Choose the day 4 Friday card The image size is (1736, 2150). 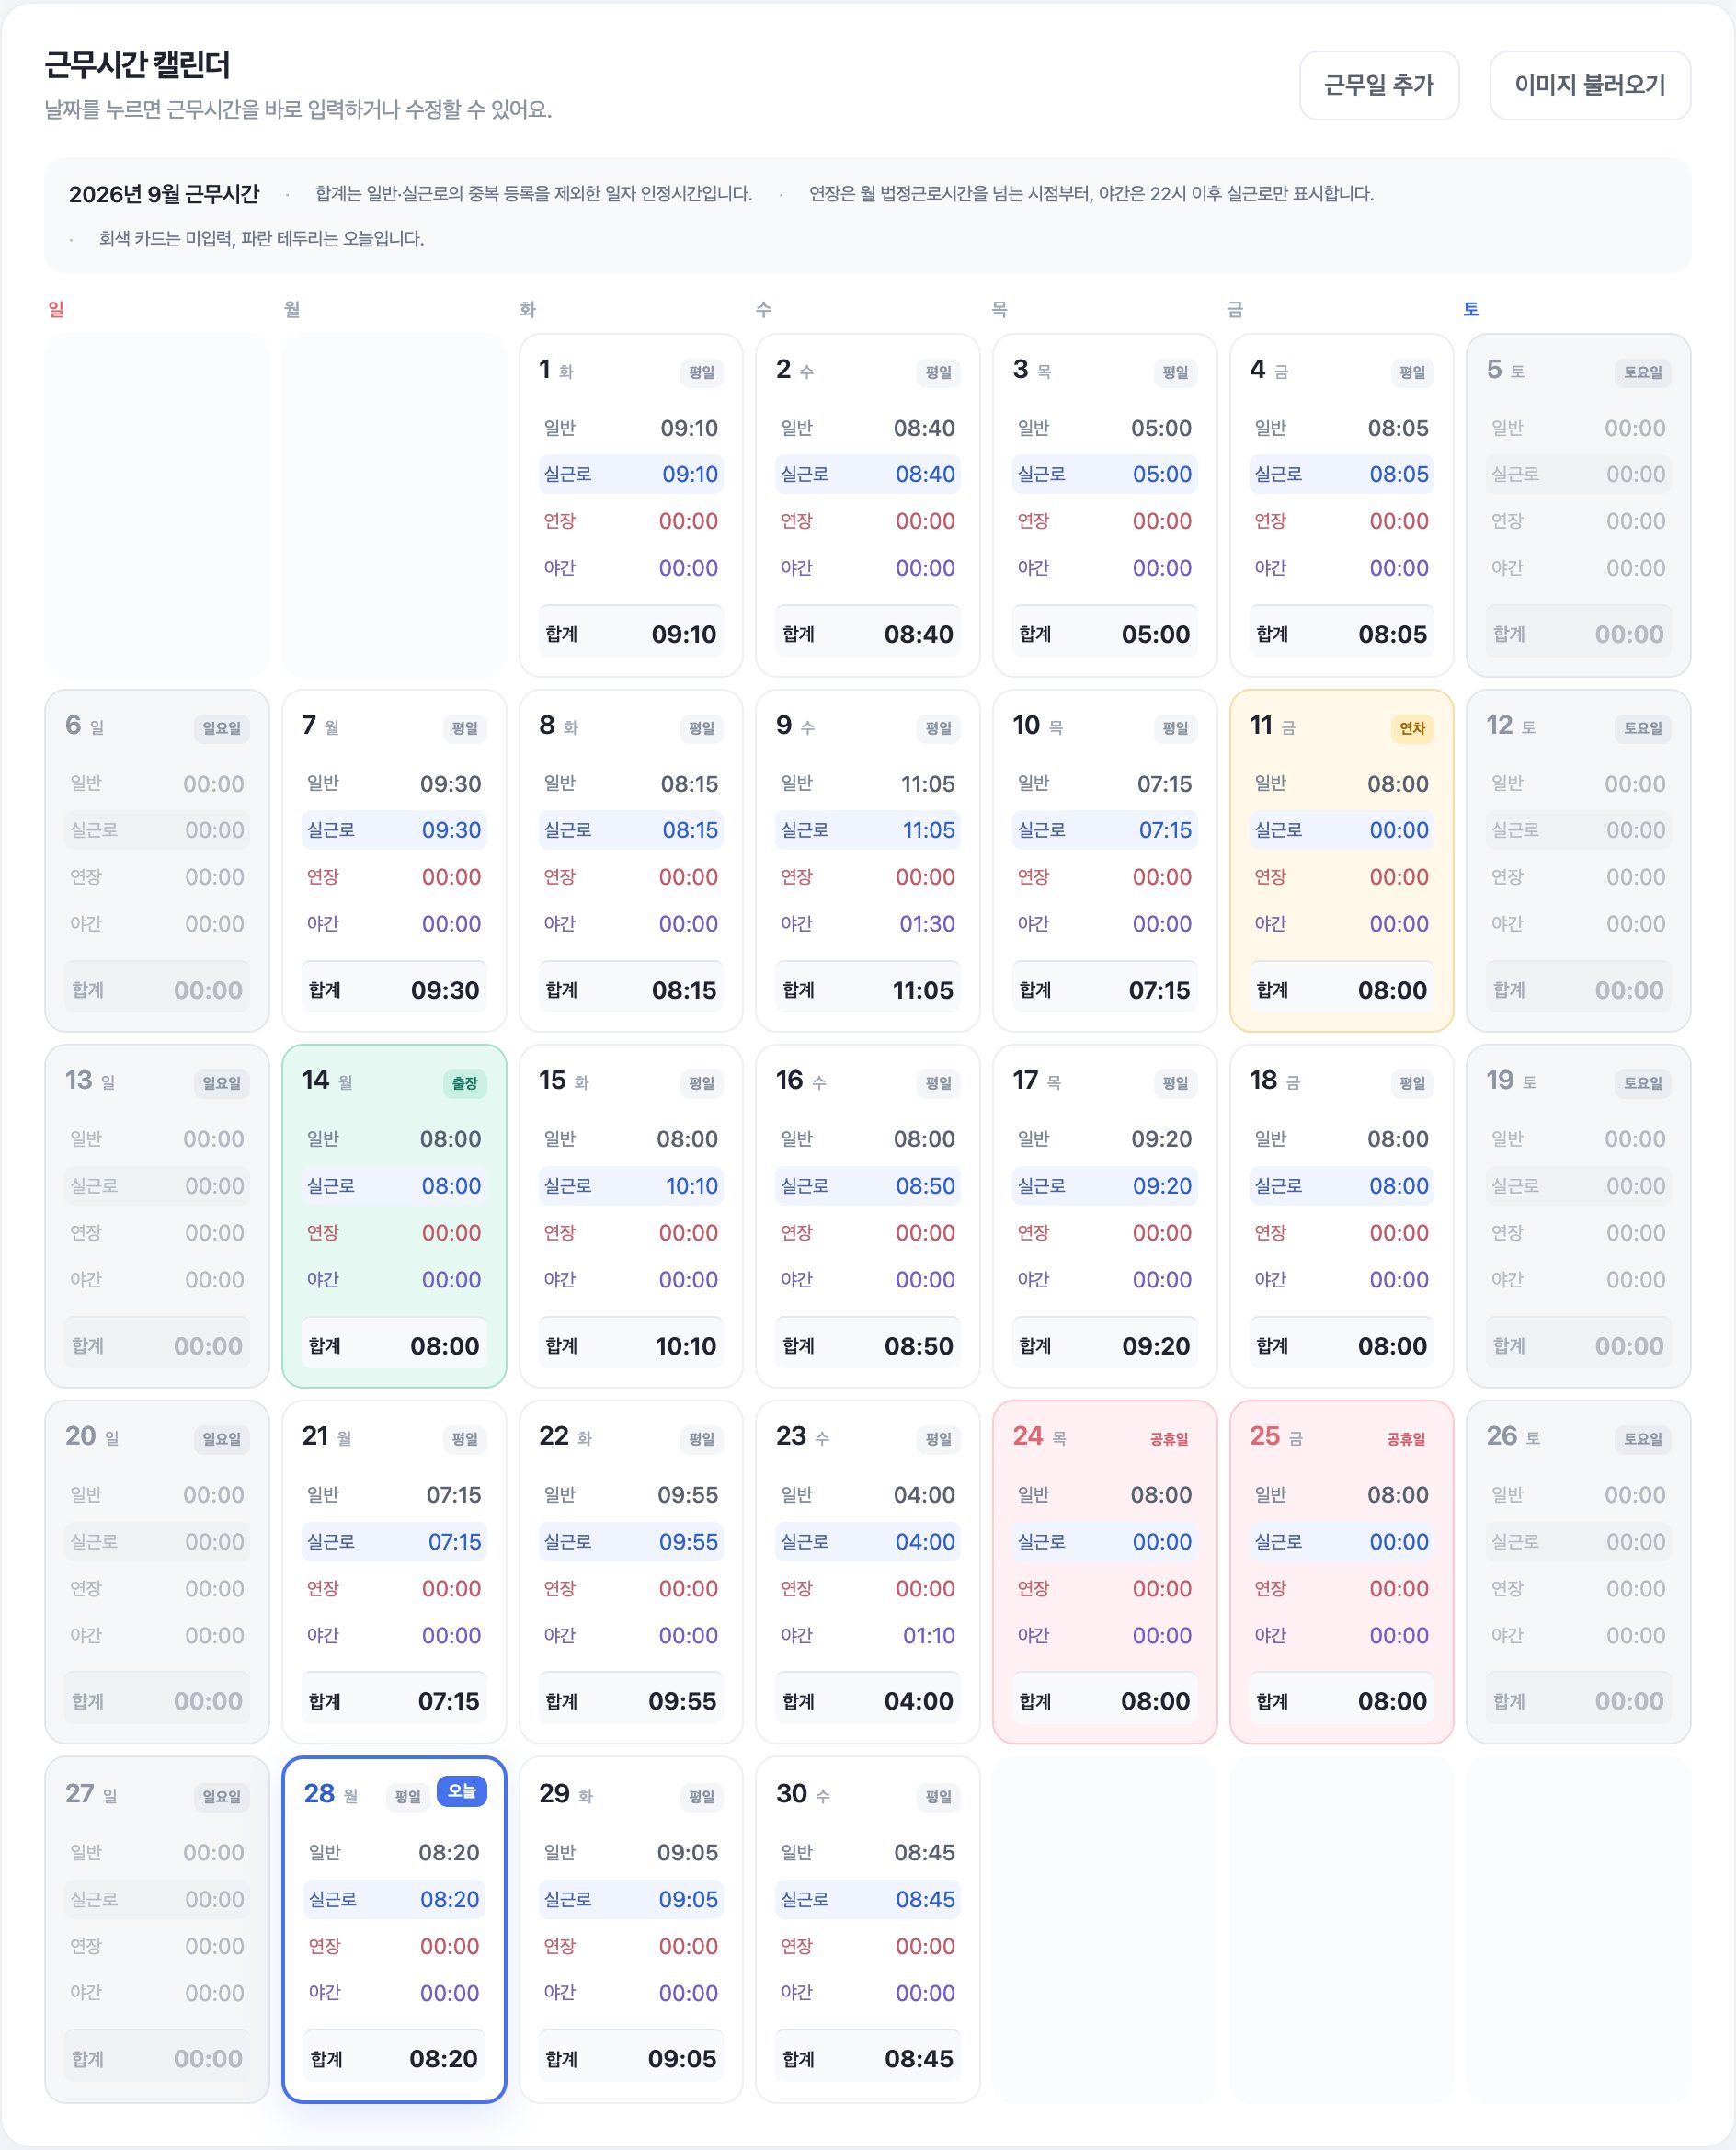(x=1342, y=505)
